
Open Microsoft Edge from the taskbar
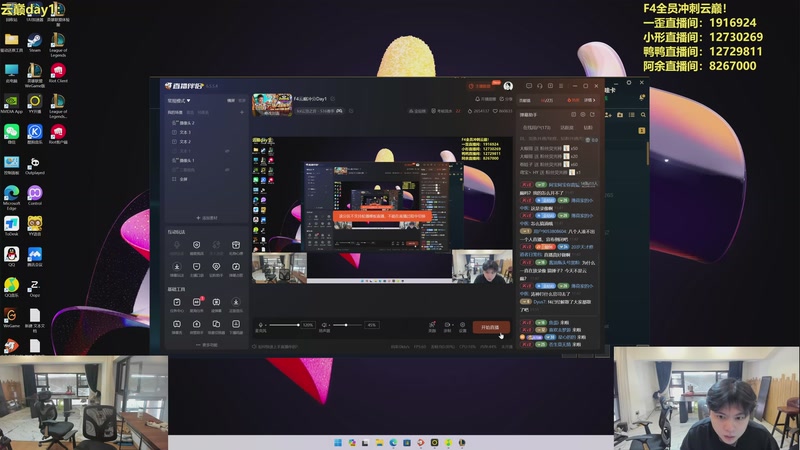pyautogui.click(x=393, y=442)
